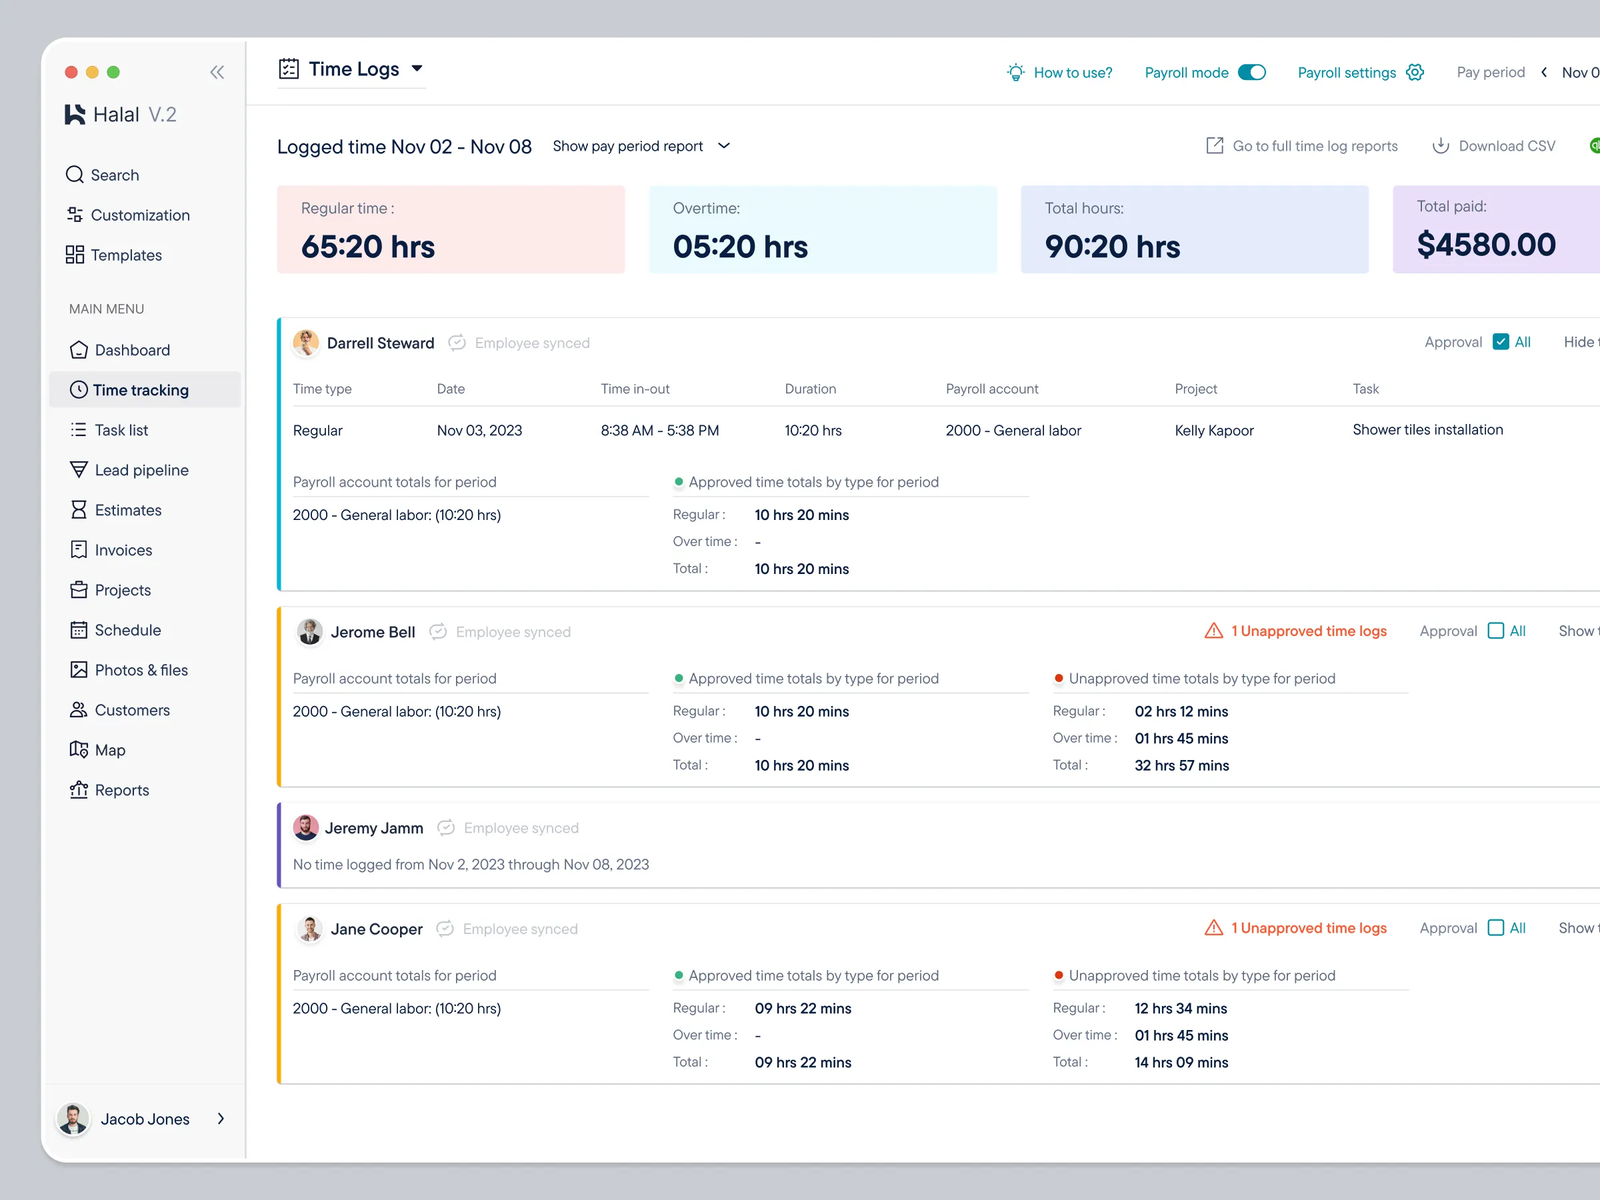Click Jeremy Jamm's avatar thumbnail
This screenshot has height=1200, width=1600.
[306, 828]
